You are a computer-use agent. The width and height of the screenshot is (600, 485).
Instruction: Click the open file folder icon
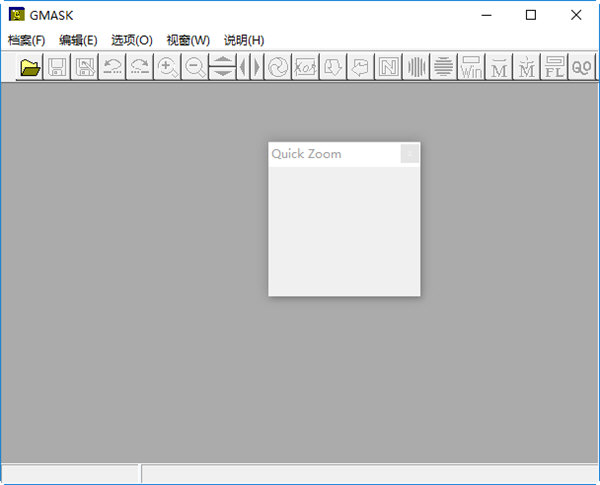(30, 68)
